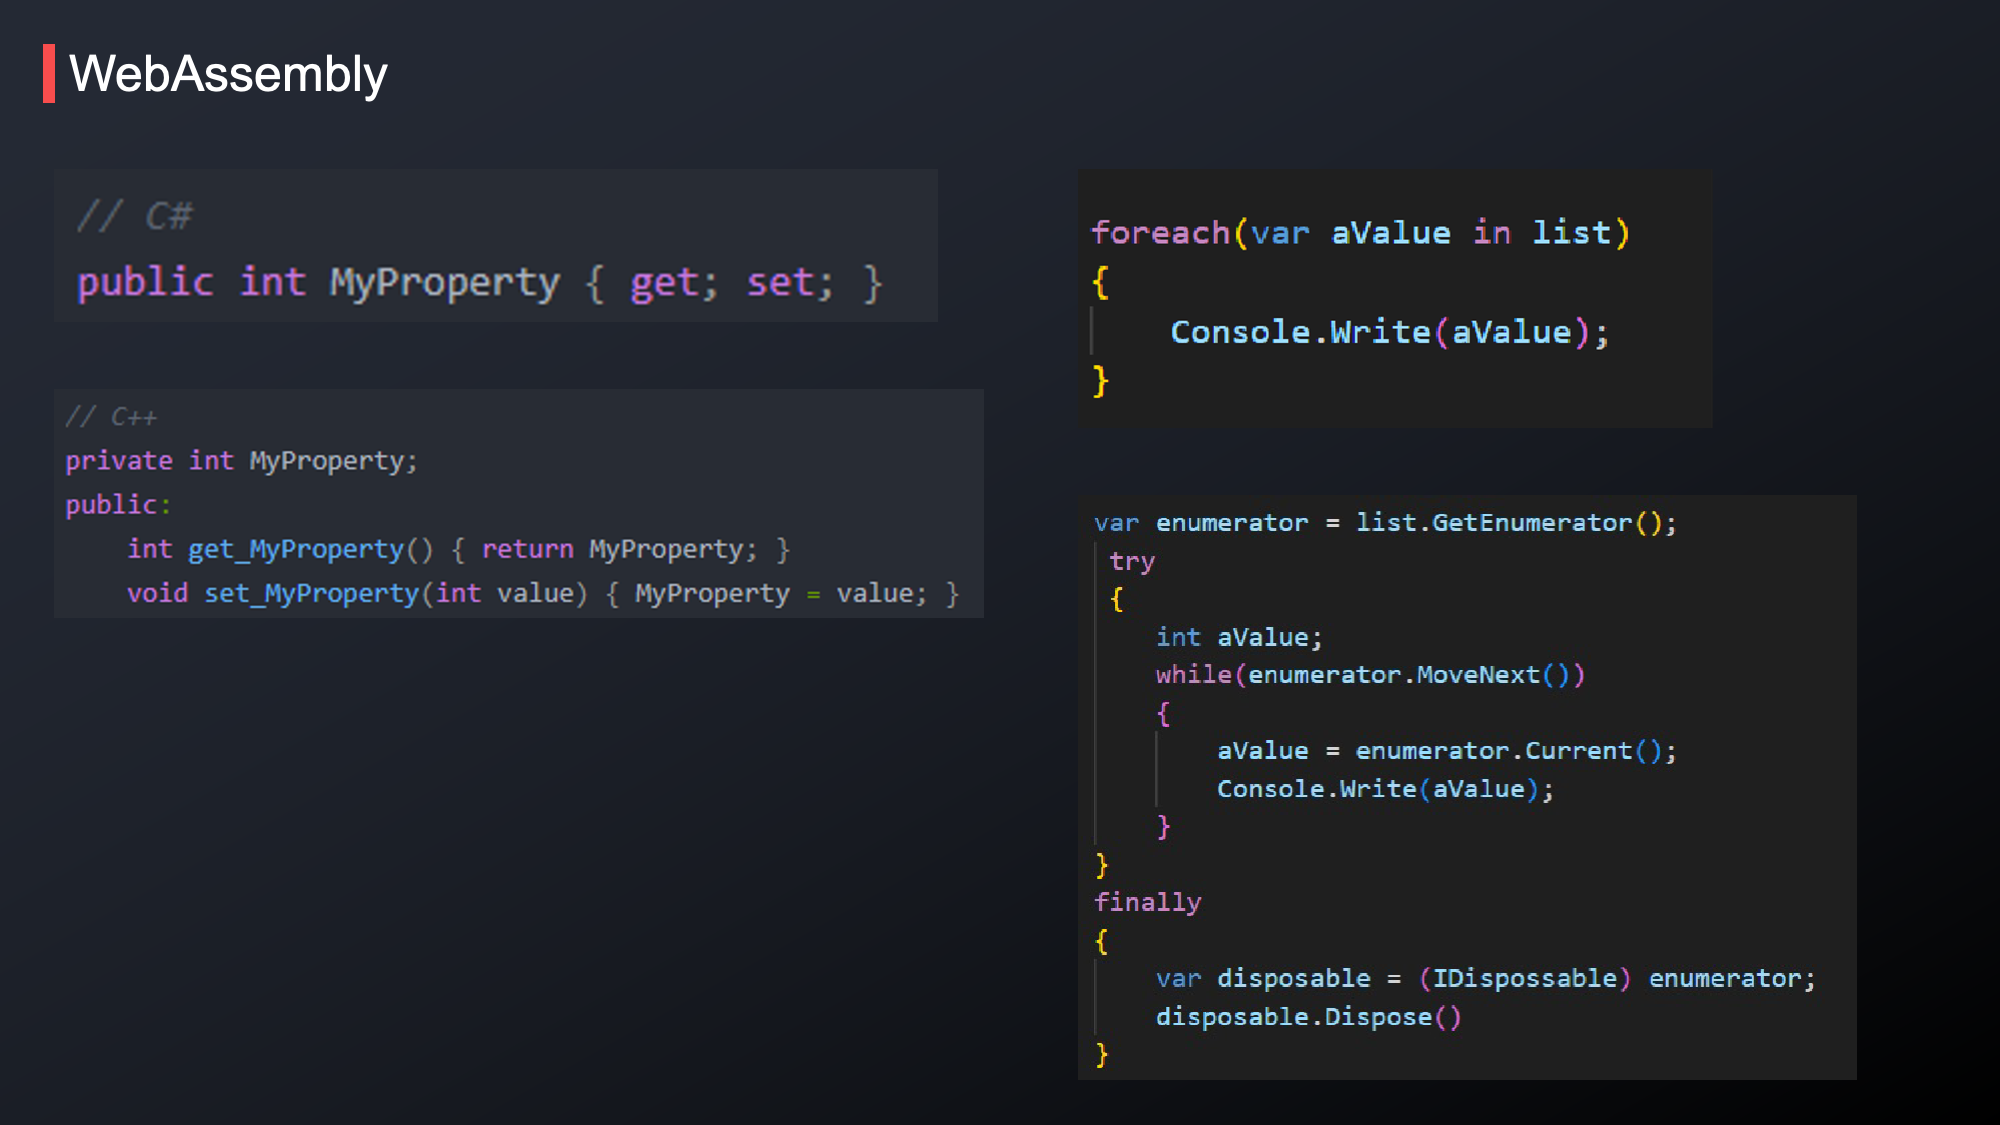Click the "// C++" comment line
Image resolution: width=2000 pixels, height=1125 pixels.
pyautogui.click(x=111, y=417)
